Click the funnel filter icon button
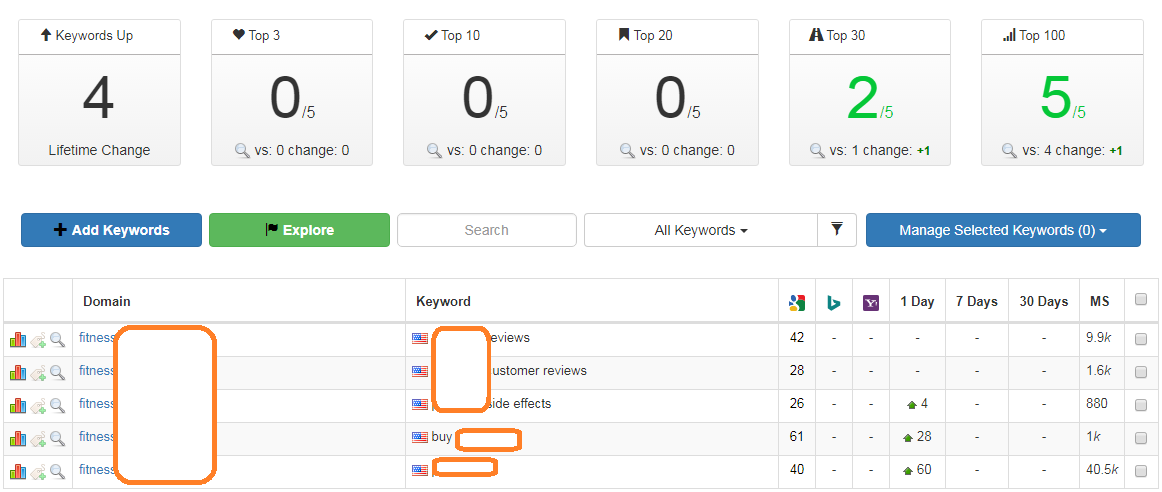 836,230
